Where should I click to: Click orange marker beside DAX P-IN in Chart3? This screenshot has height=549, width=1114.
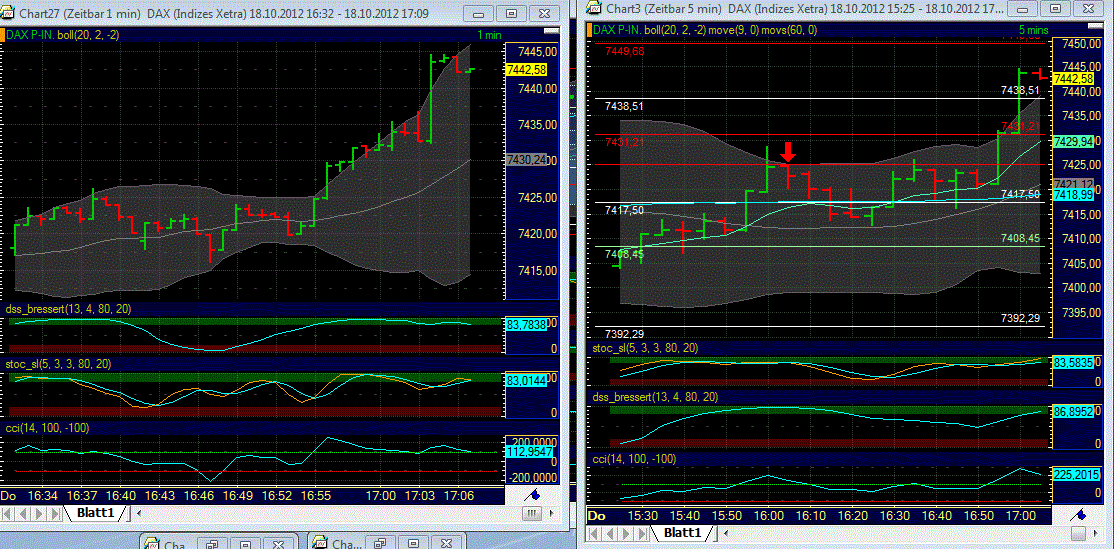tap(590, 29)
